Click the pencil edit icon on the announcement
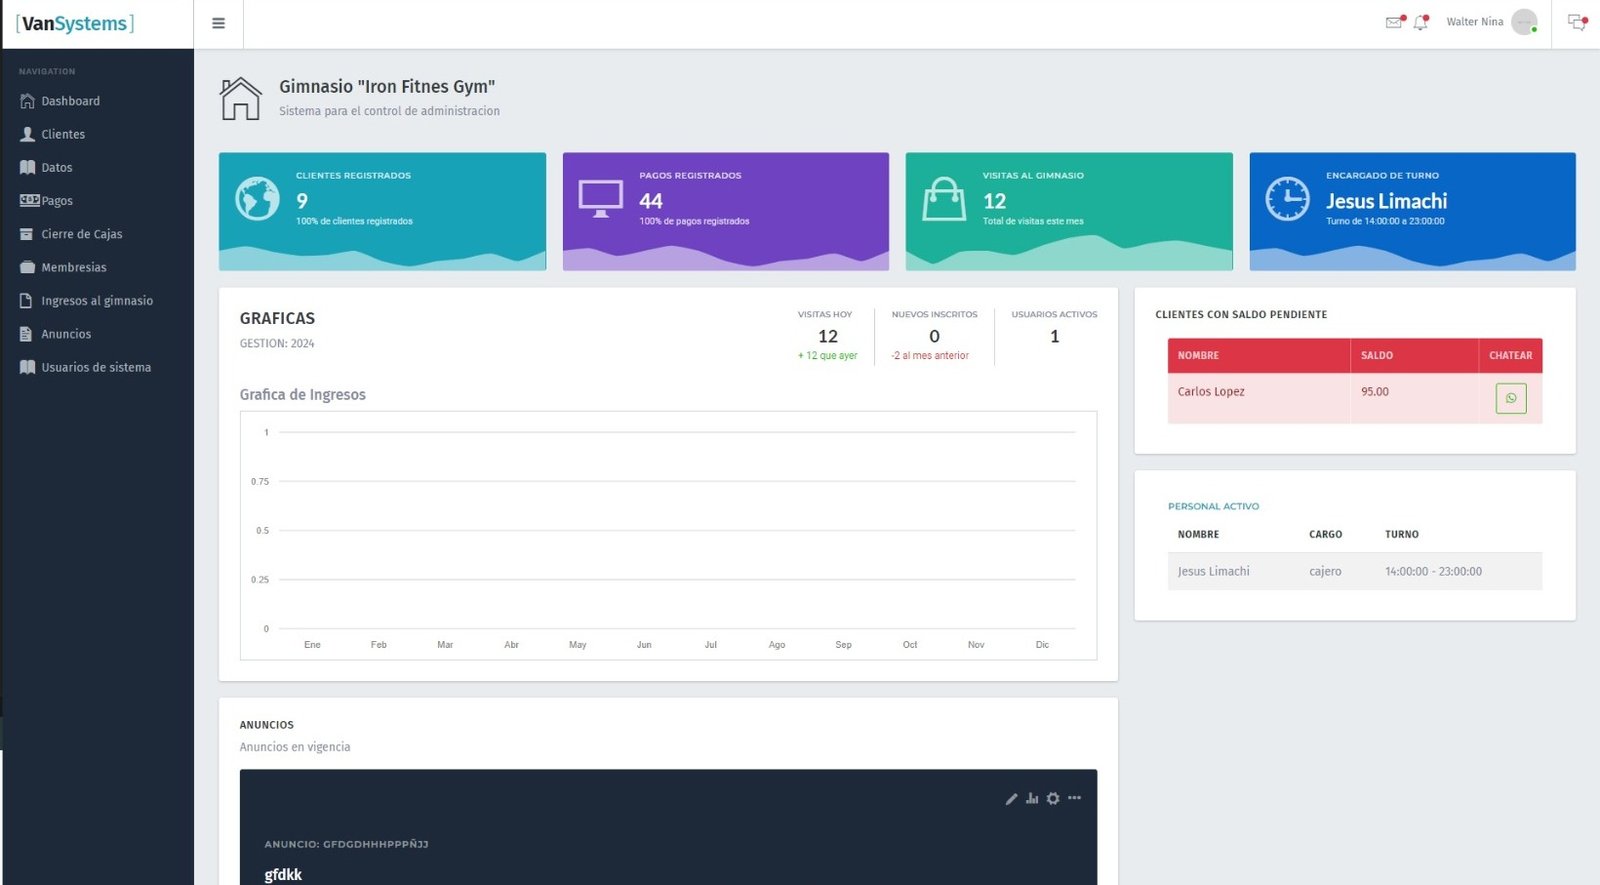The image size is (1600, 885). (1011, 799)
